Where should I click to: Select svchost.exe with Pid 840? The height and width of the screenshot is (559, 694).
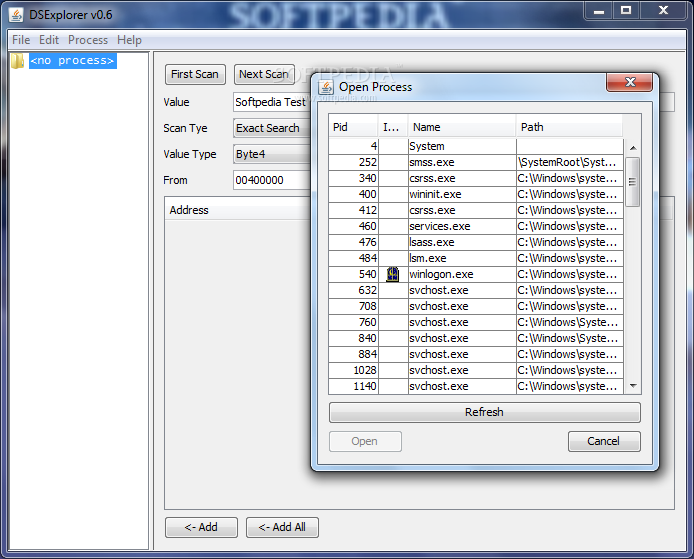[476, 338]
